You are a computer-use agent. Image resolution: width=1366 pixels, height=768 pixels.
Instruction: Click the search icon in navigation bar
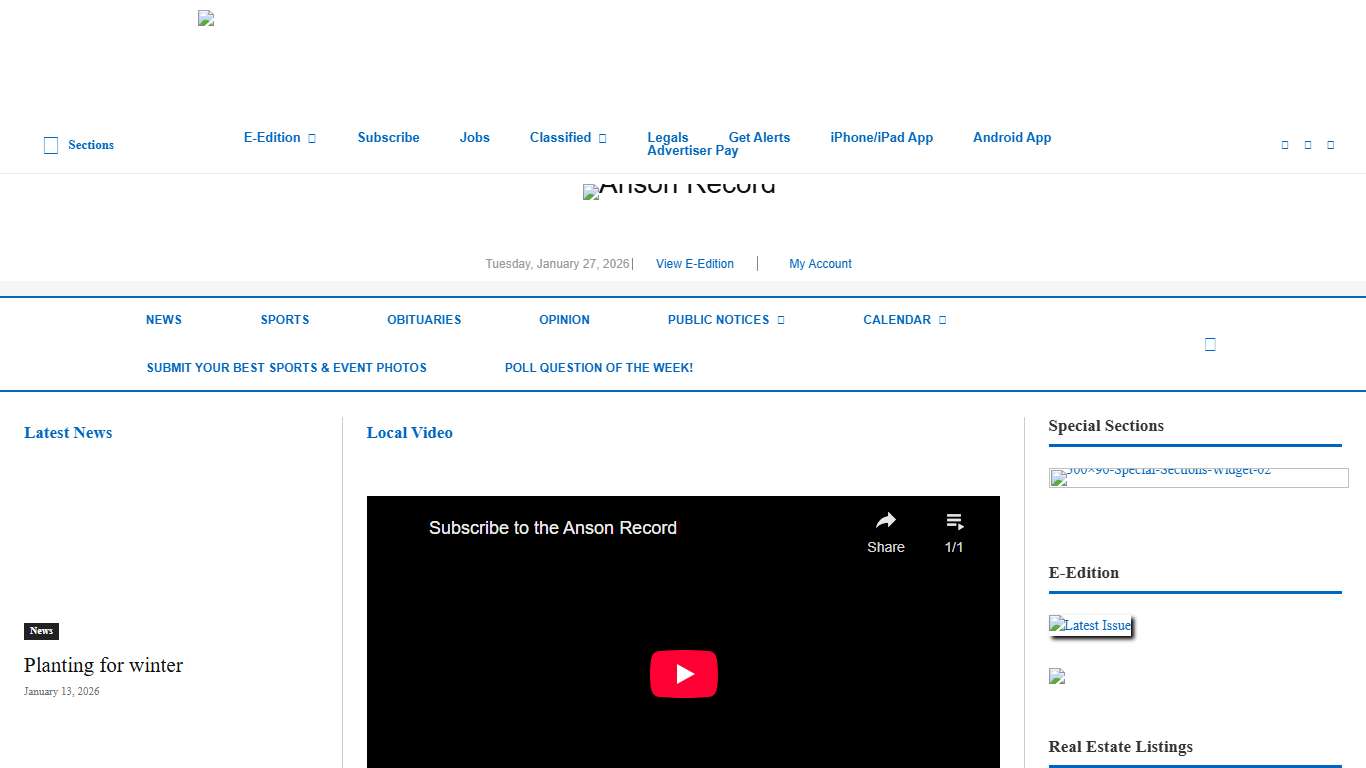point(1210,344)
